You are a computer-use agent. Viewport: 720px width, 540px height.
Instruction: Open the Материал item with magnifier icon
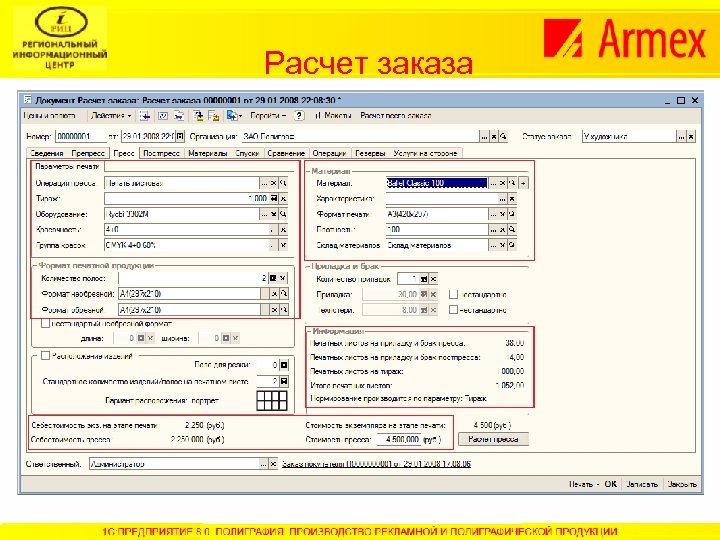[512, 183]
